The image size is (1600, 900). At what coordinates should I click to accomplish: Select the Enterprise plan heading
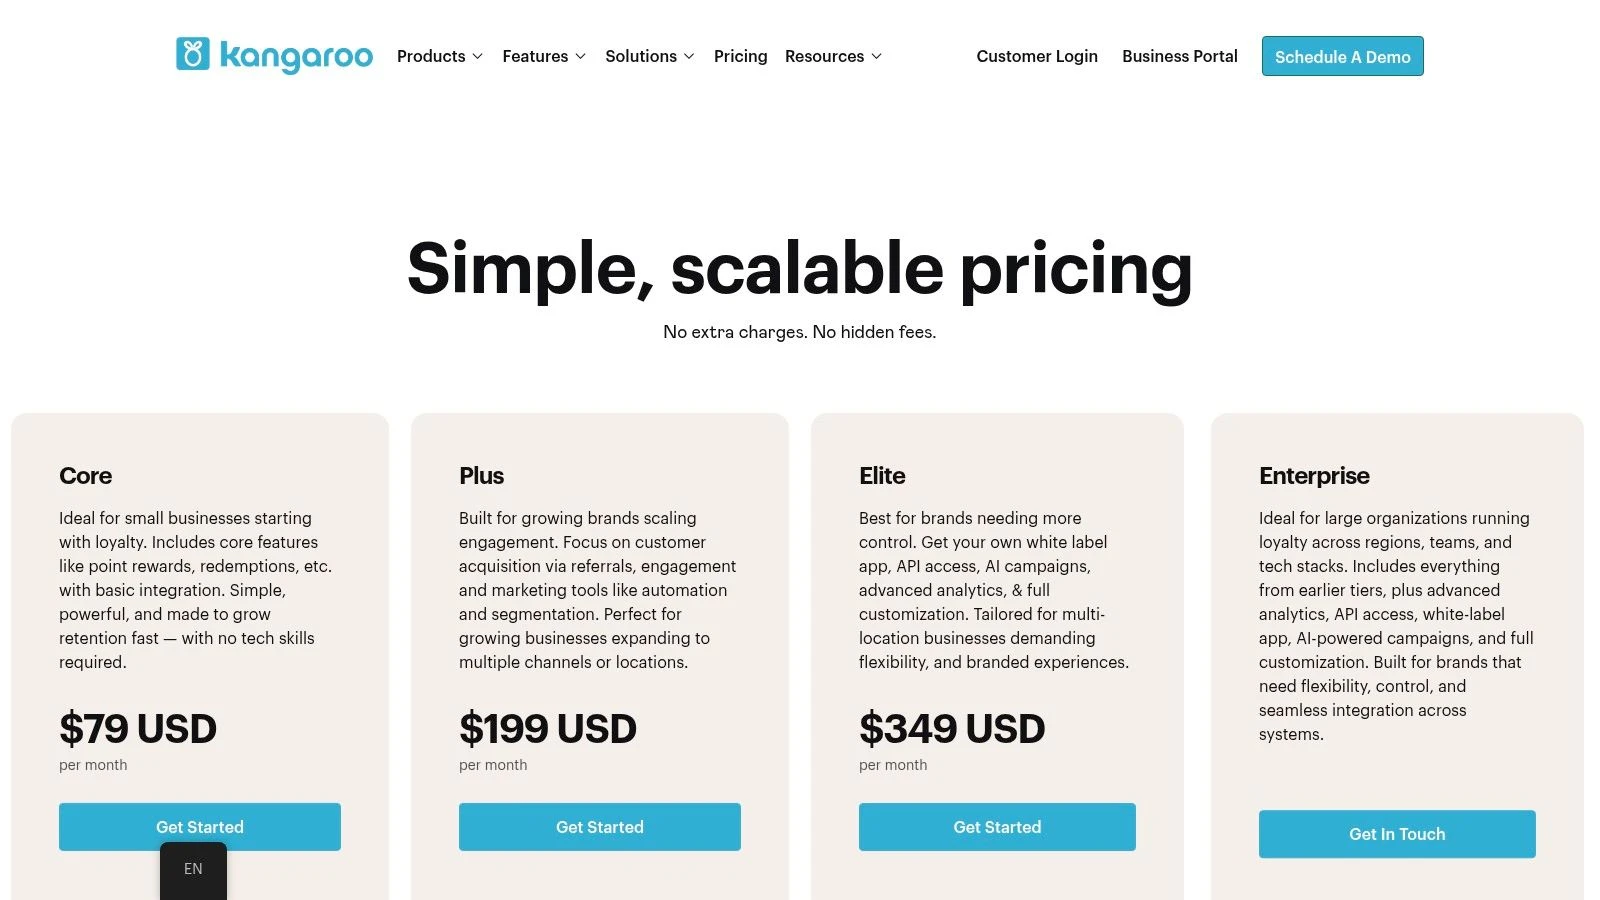coord(1314,476)
